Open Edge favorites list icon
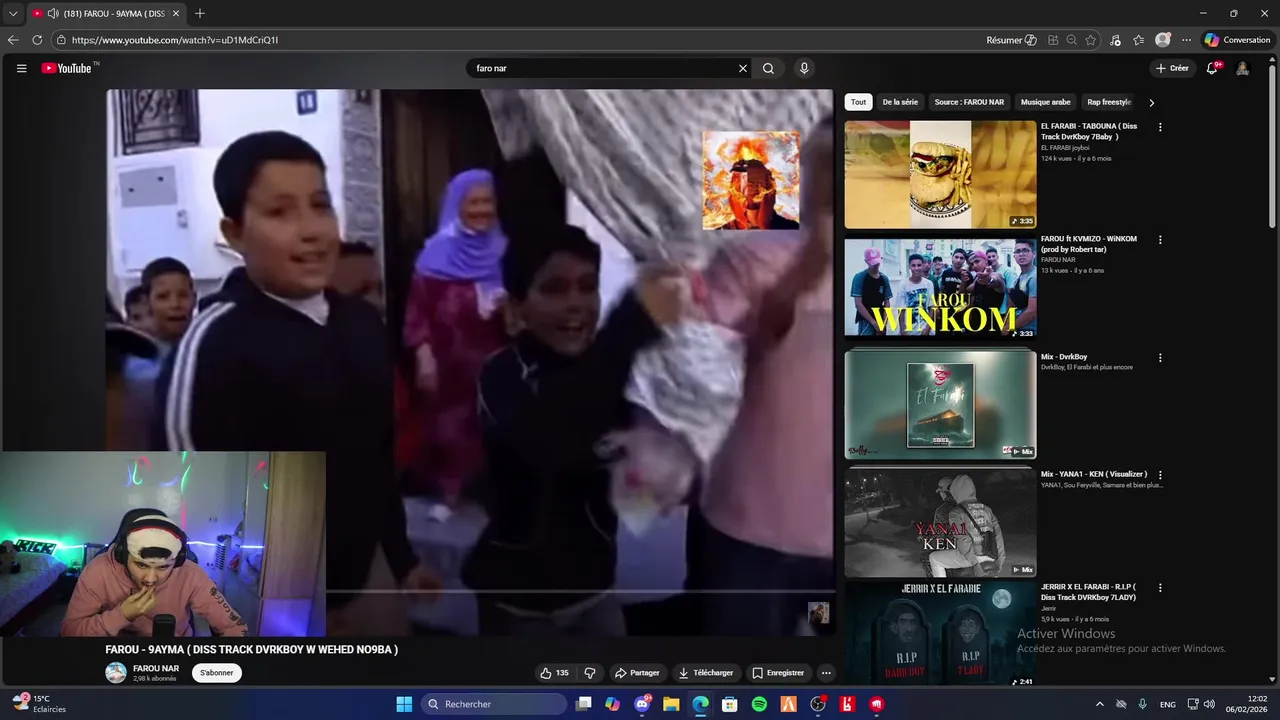 pyautogui.click(x=1139, y=40)
